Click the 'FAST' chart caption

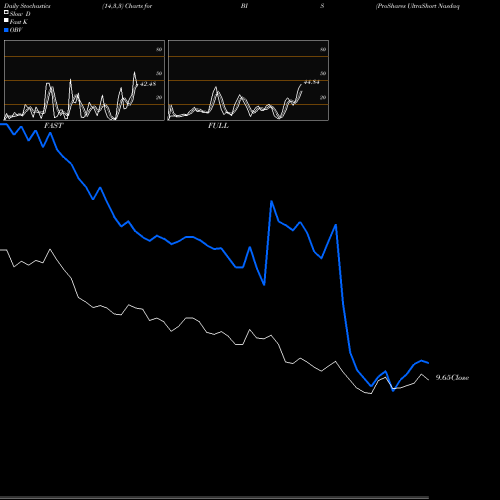53,126
